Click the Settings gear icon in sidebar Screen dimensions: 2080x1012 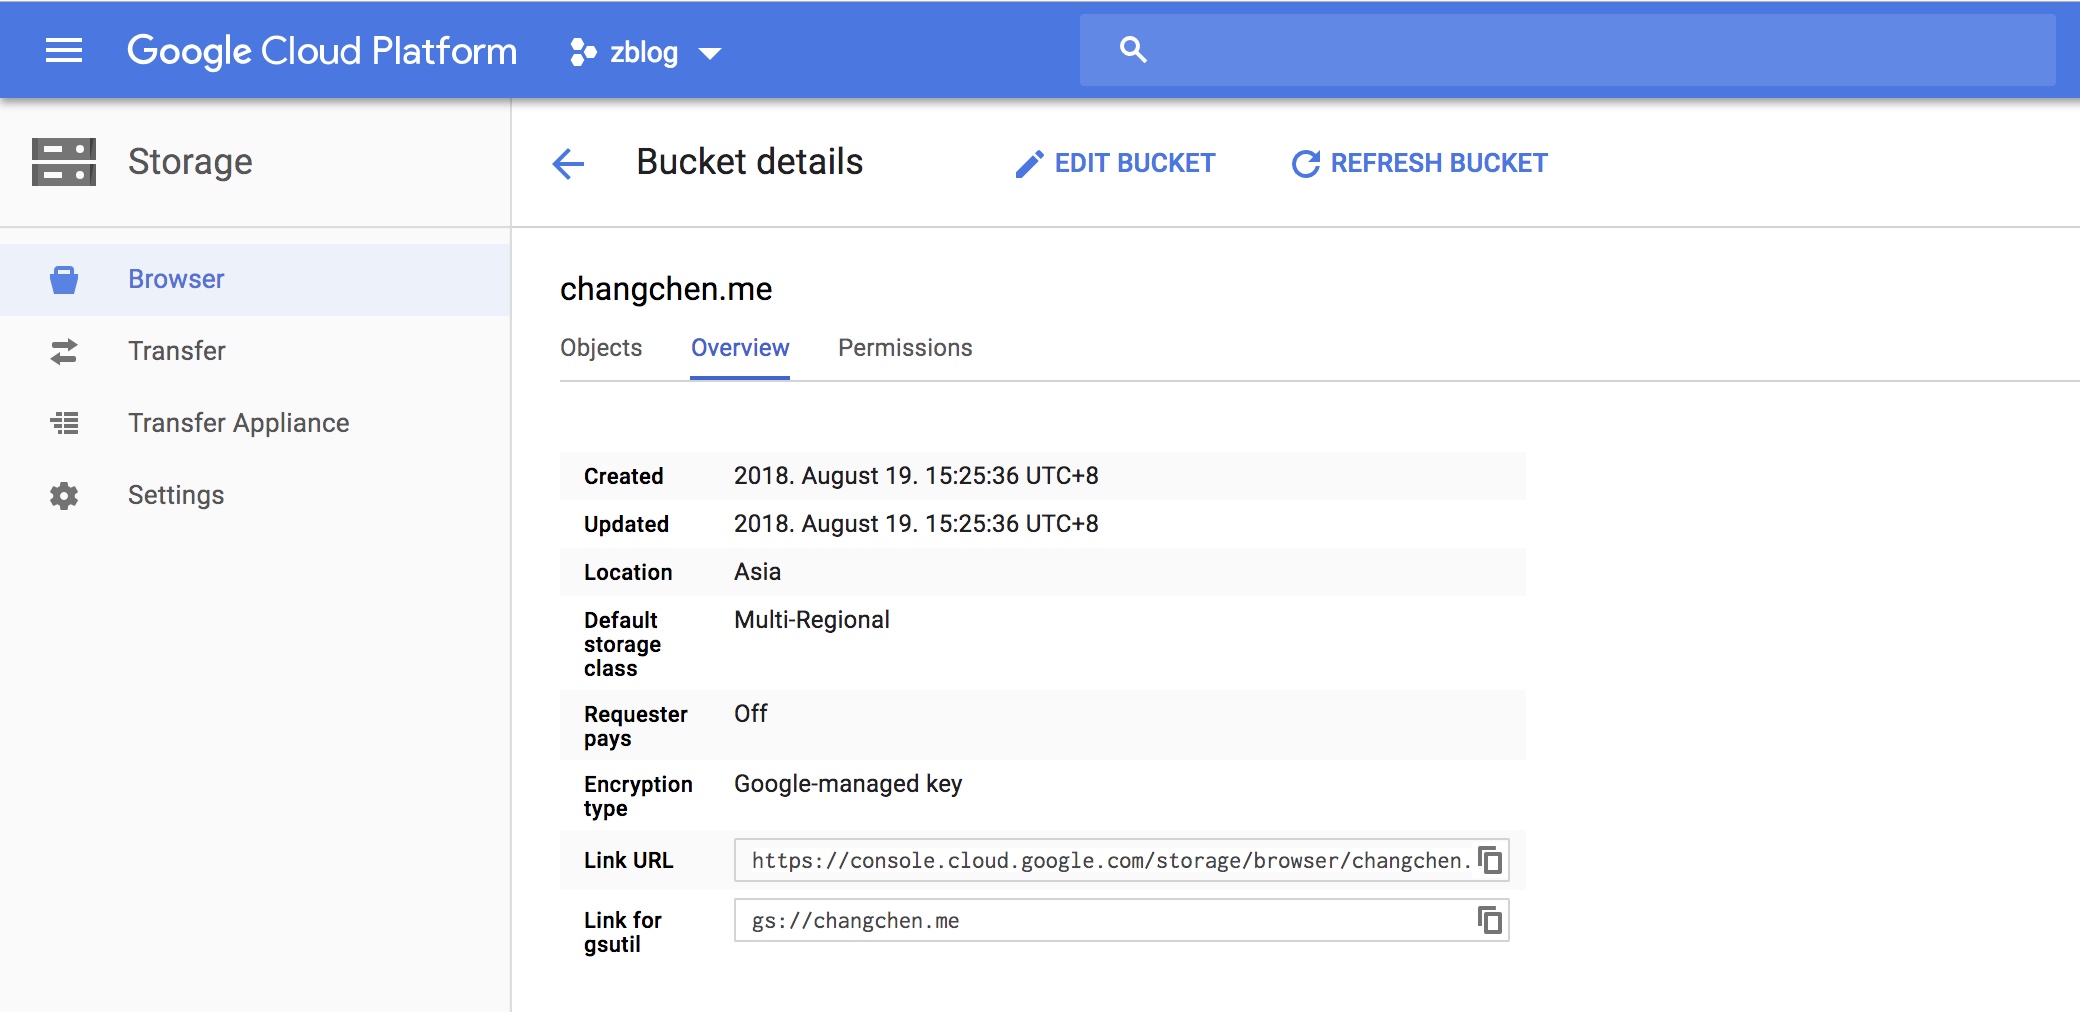[x=64, y=496]
